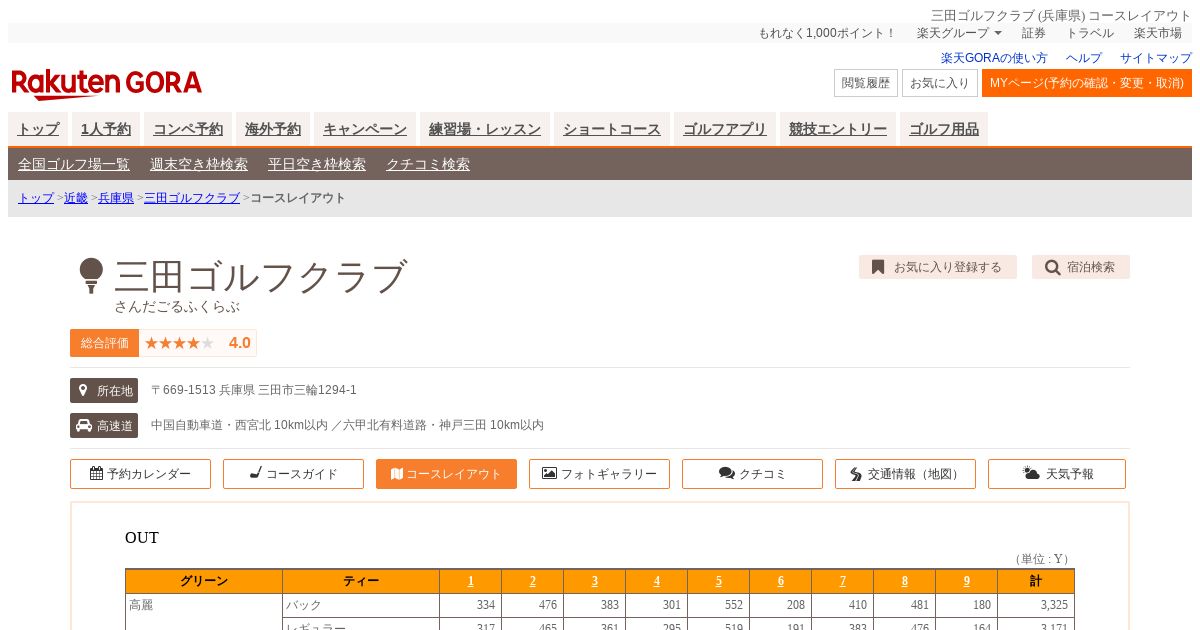The image size is (1200, 630).
Task: Open 平日空き枠検索
Action: [x=317, y=164]
